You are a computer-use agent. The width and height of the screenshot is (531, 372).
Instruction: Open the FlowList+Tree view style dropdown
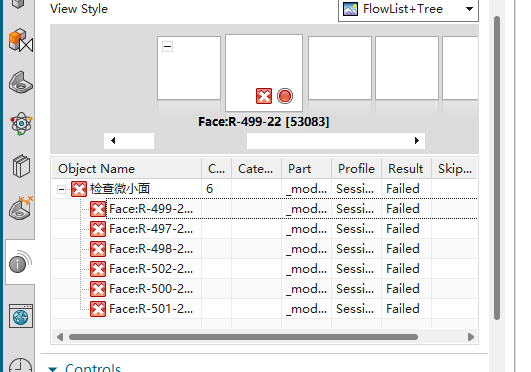(x=408, y=9)
